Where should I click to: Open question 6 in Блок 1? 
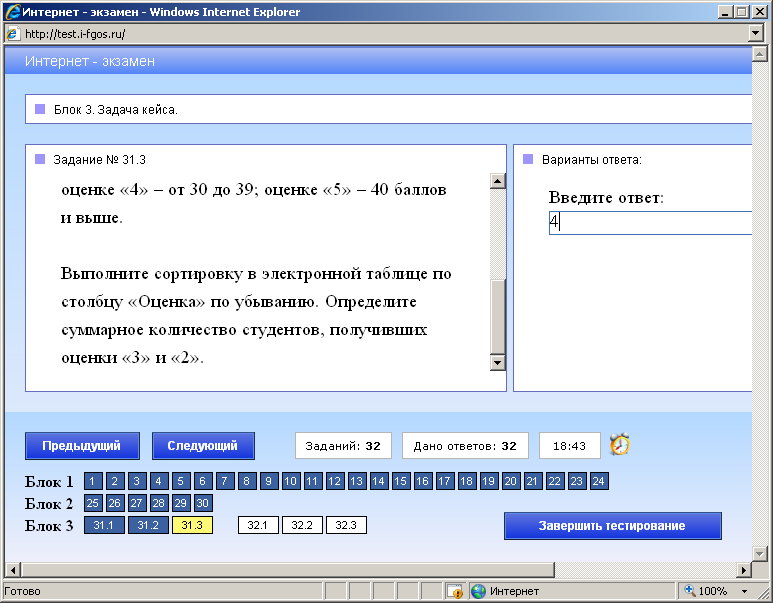coord(203,481)
